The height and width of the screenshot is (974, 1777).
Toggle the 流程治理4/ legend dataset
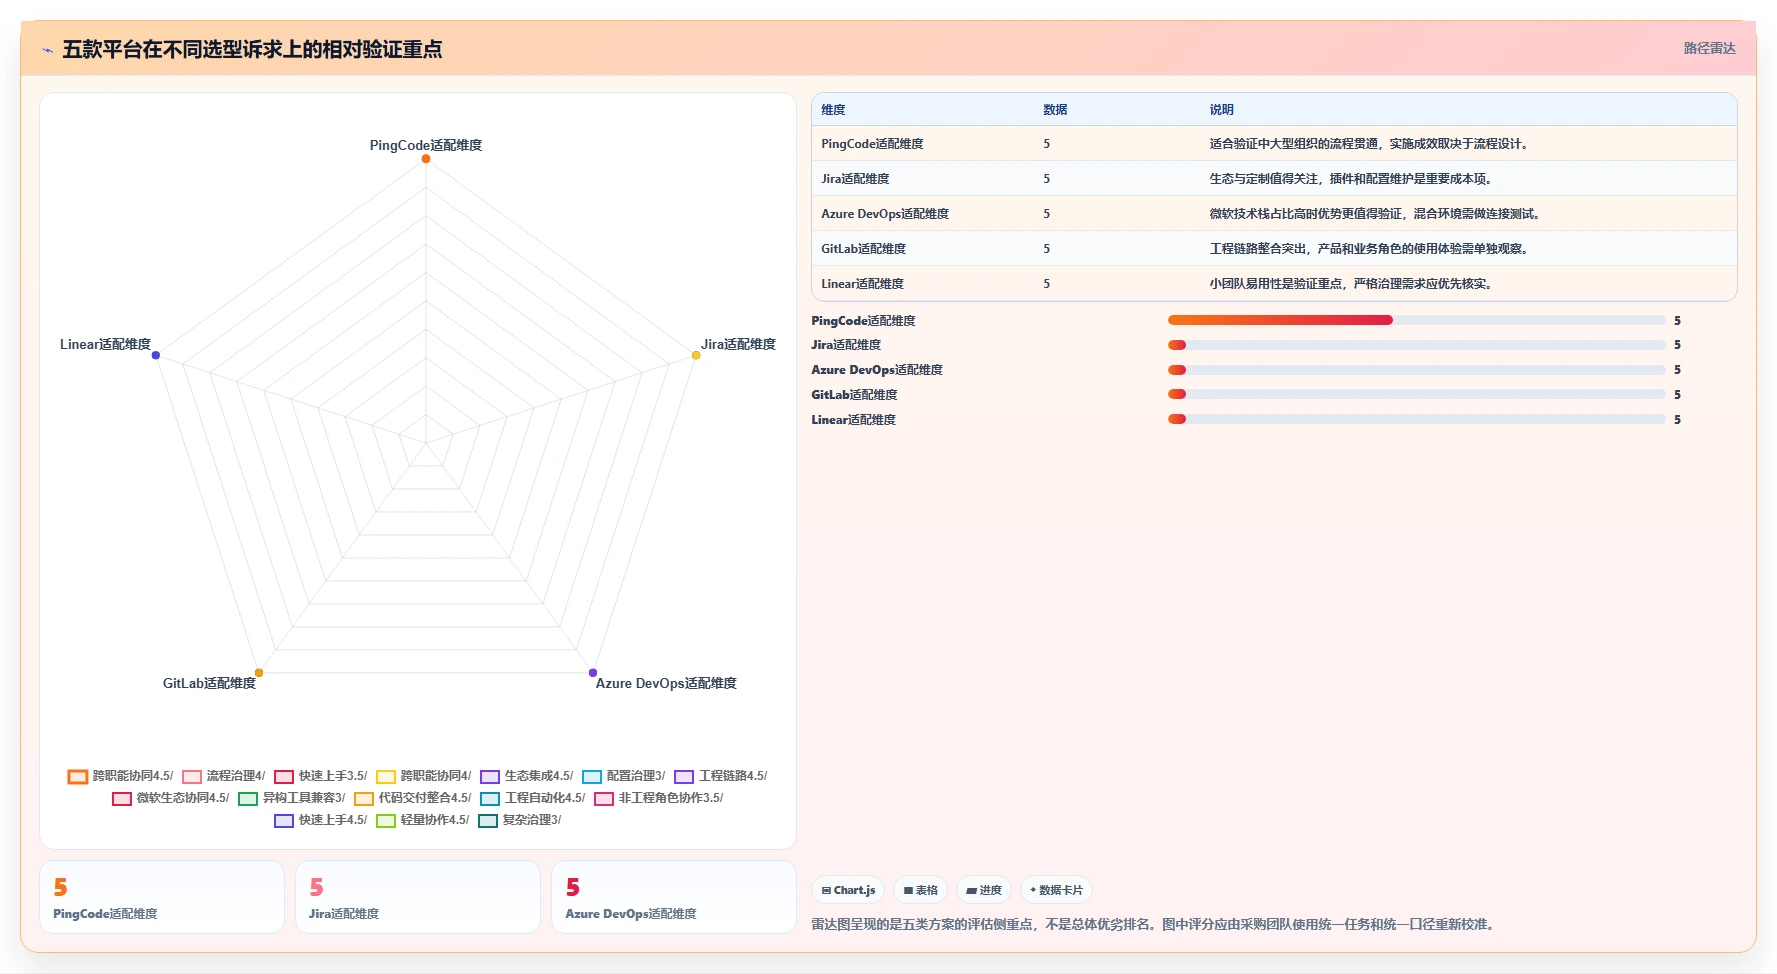click(224, 776)
